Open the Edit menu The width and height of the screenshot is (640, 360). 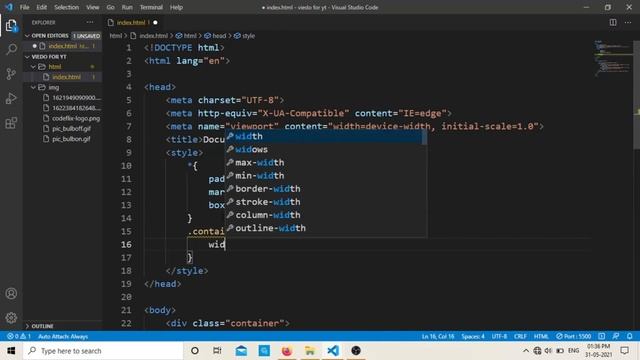pos(41,7)
